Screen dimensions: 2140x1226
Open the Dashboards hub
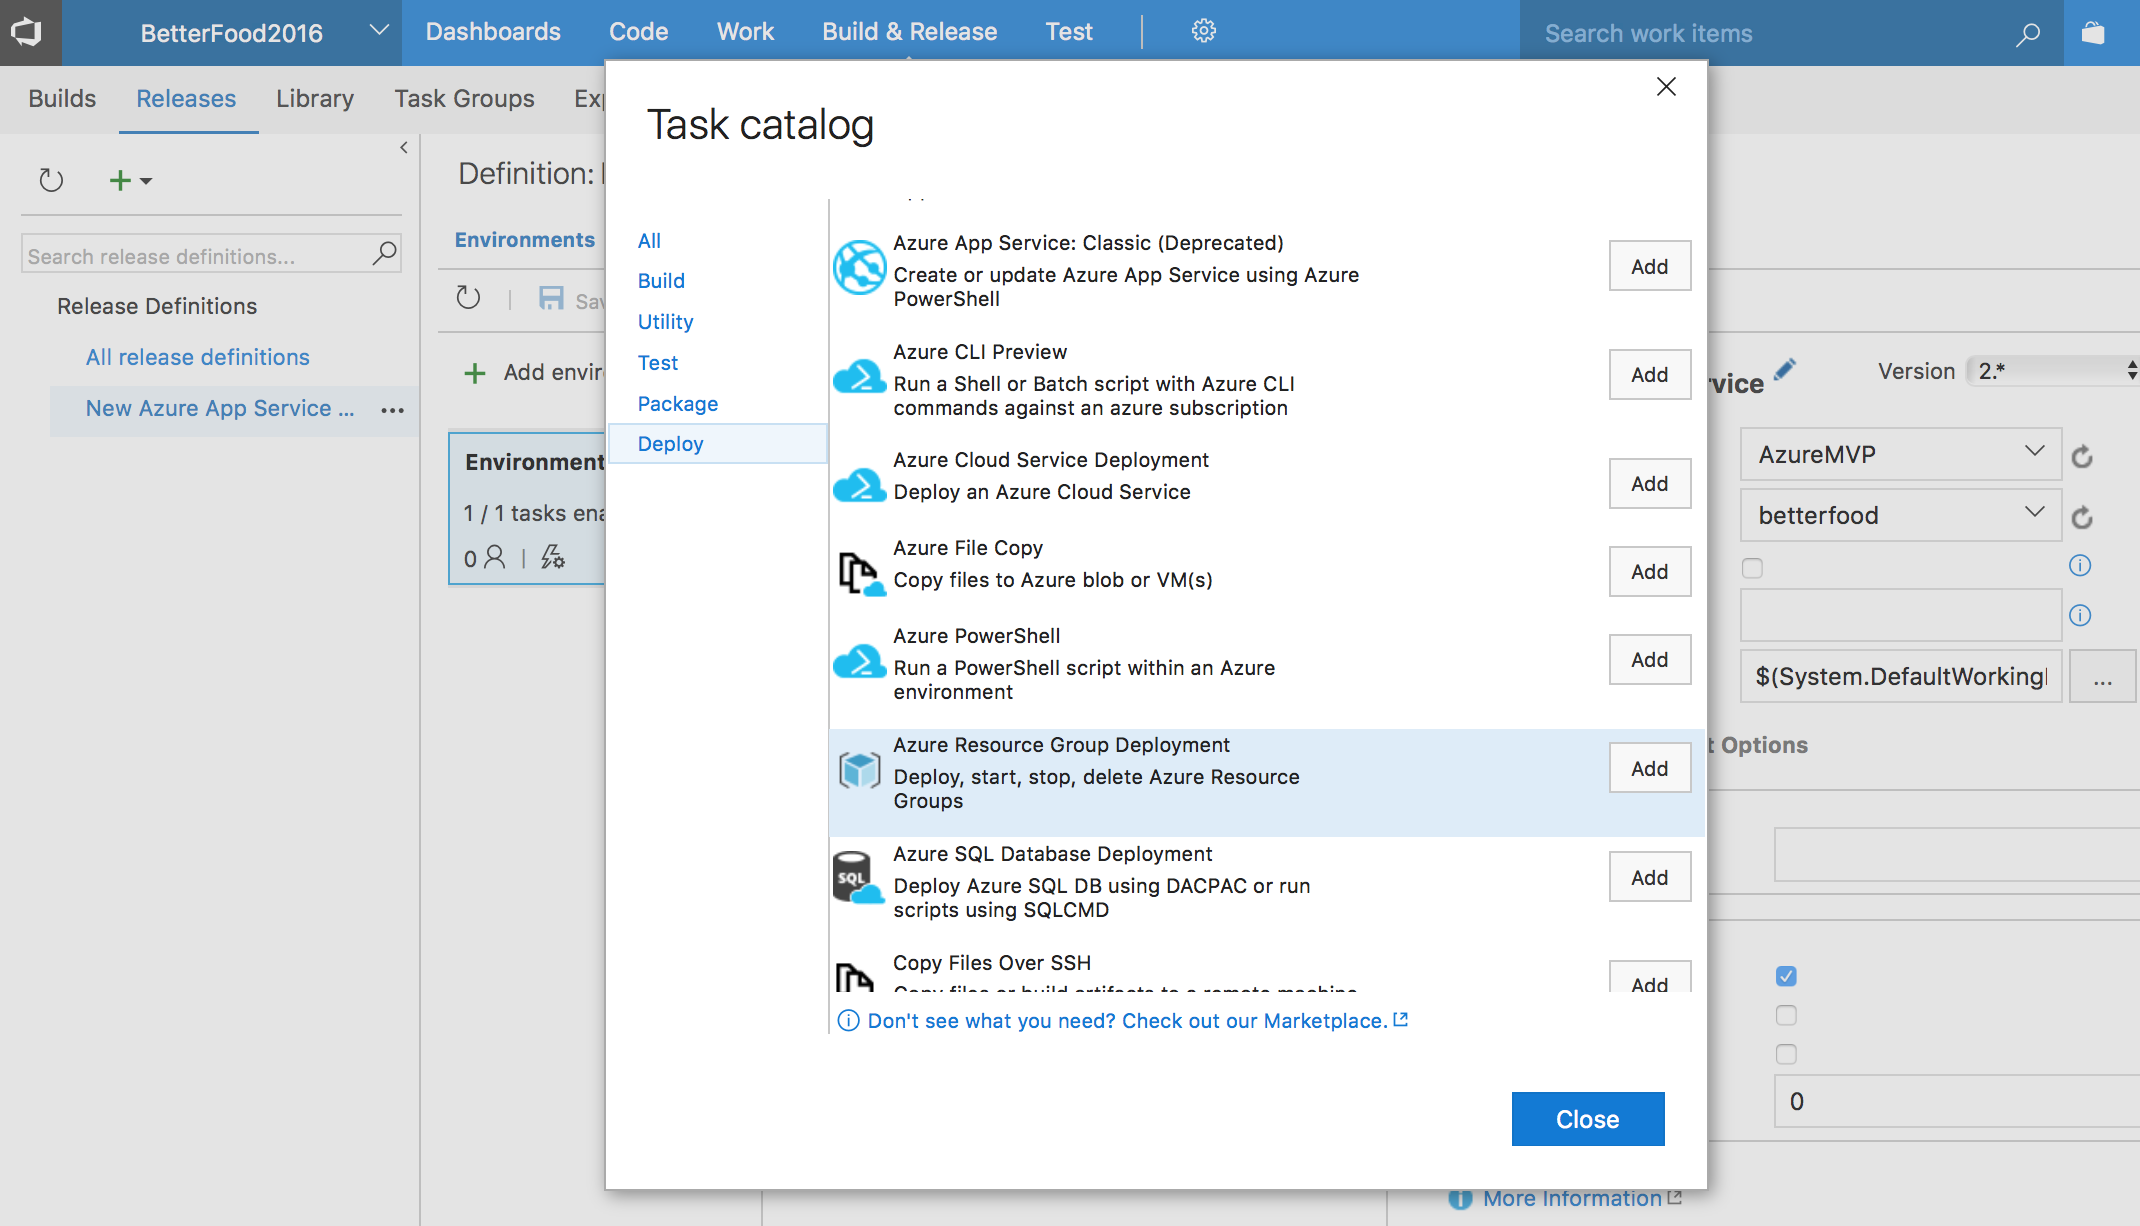(x=493, y=32)
